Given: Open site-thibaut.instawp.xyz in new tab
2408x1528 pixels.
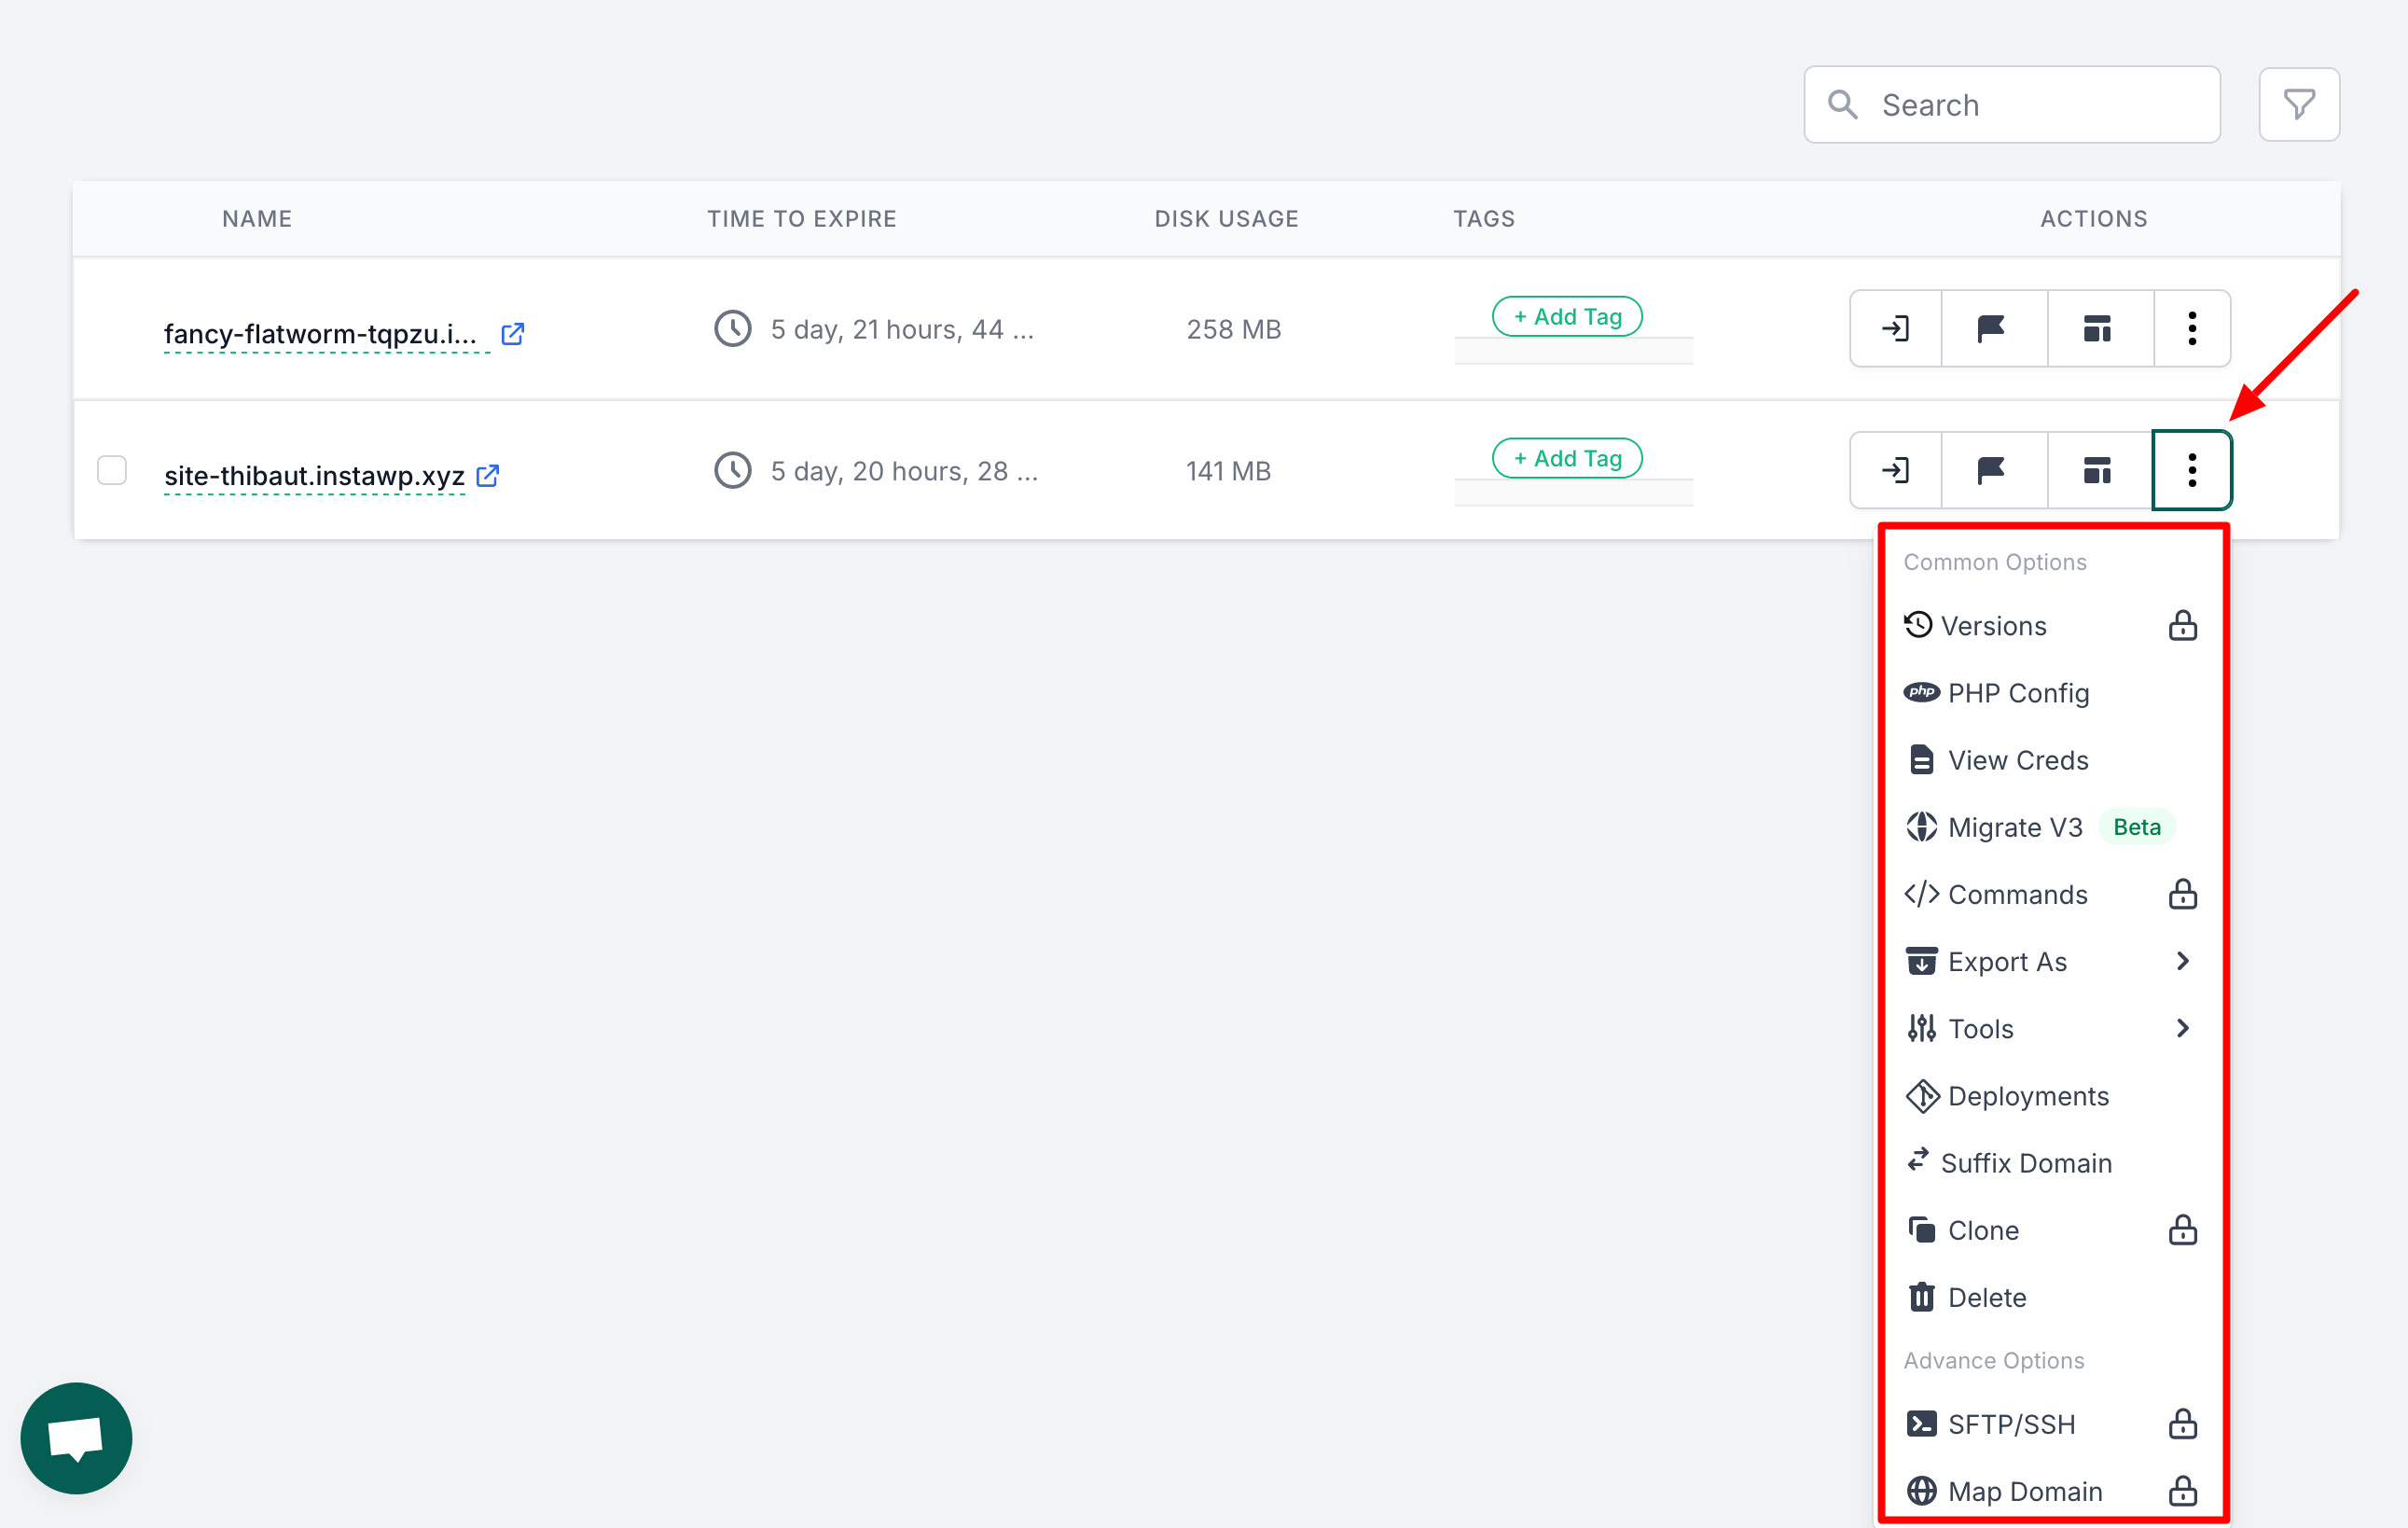Looking at the screenshot, I should (x=487, y=475).
